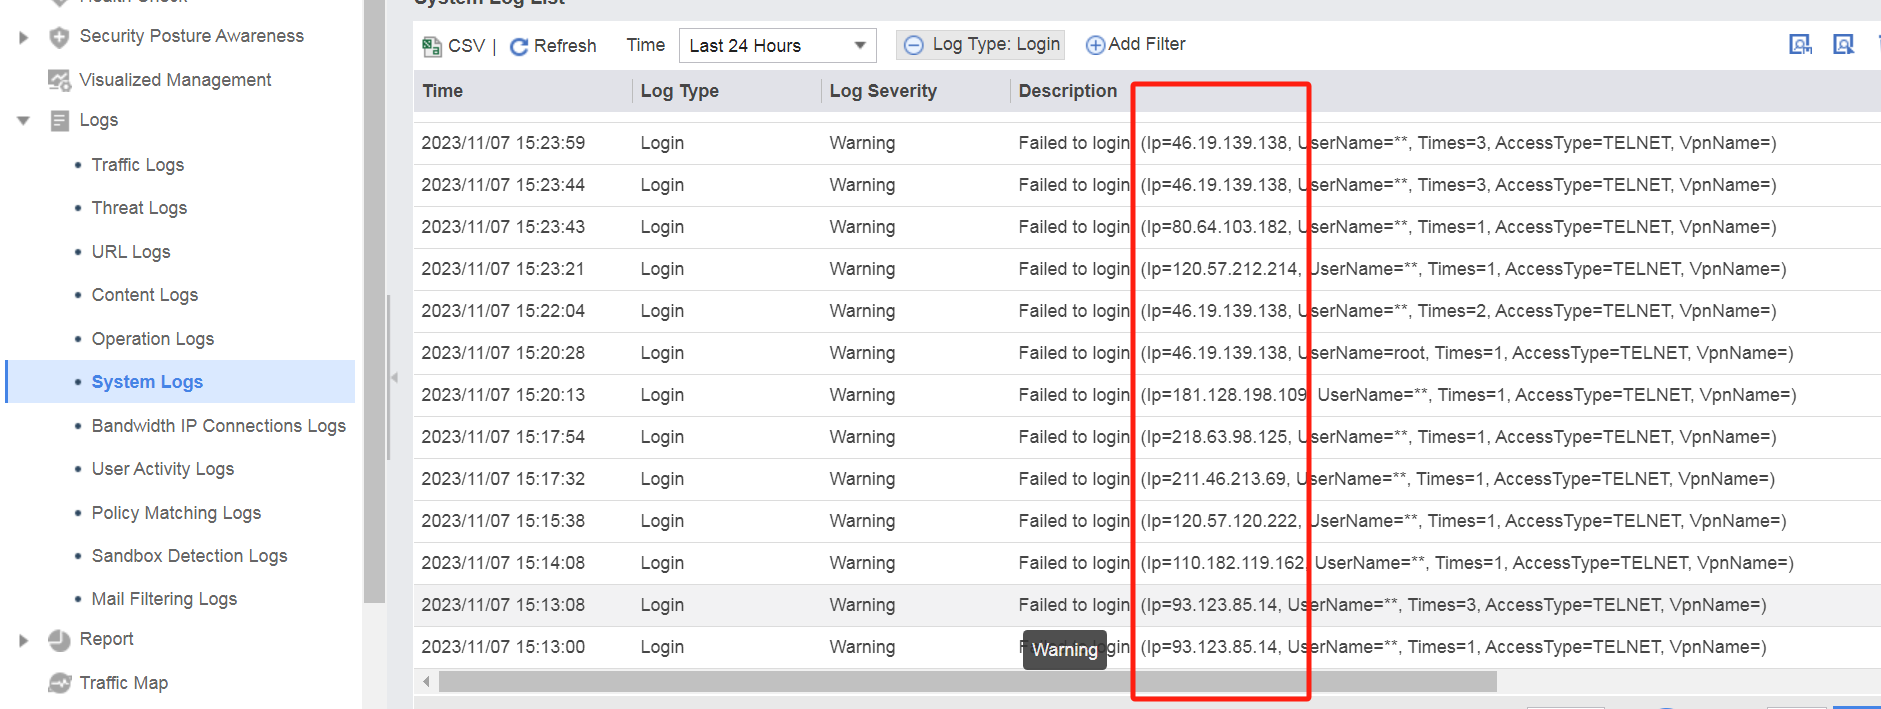
Task: Click the Refresh icon
Action: pyautogui.click(x=519, y=46)
